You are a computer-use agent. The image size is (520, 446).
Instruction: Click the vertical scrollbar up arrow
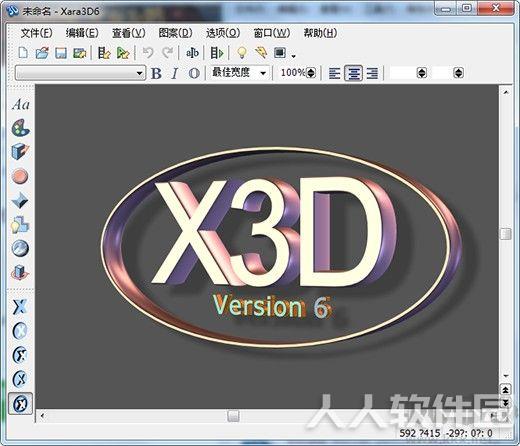(506, 92)
